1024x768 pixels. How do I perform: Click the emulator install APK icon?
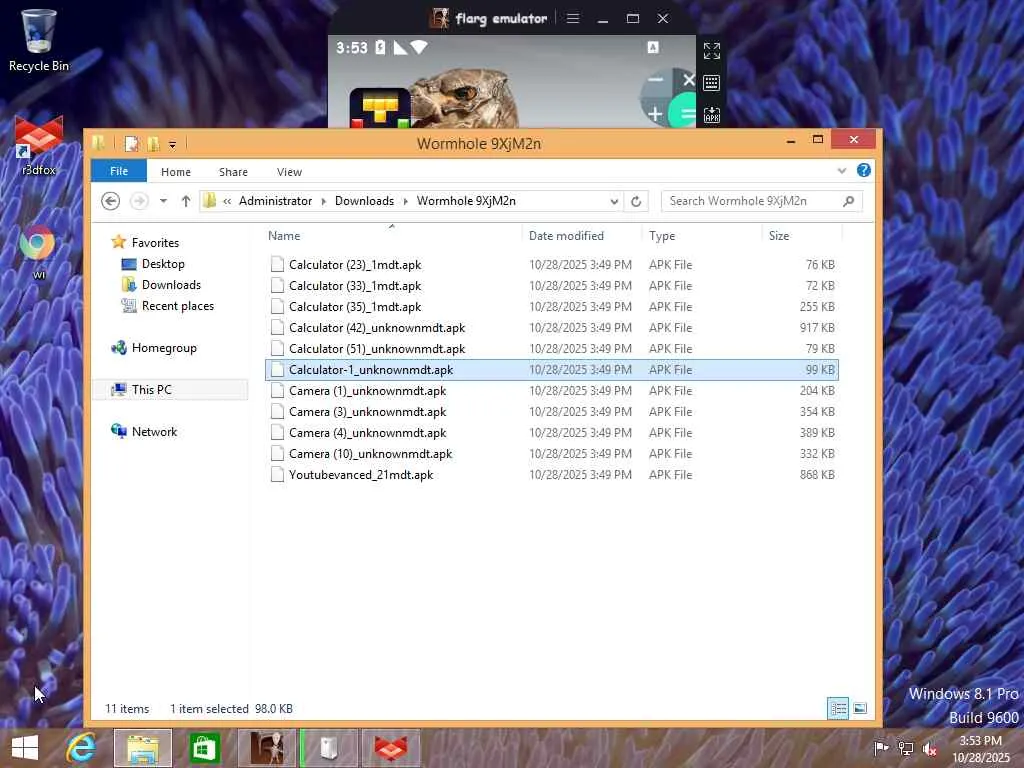pyautogui.click(x=711, y=115)
